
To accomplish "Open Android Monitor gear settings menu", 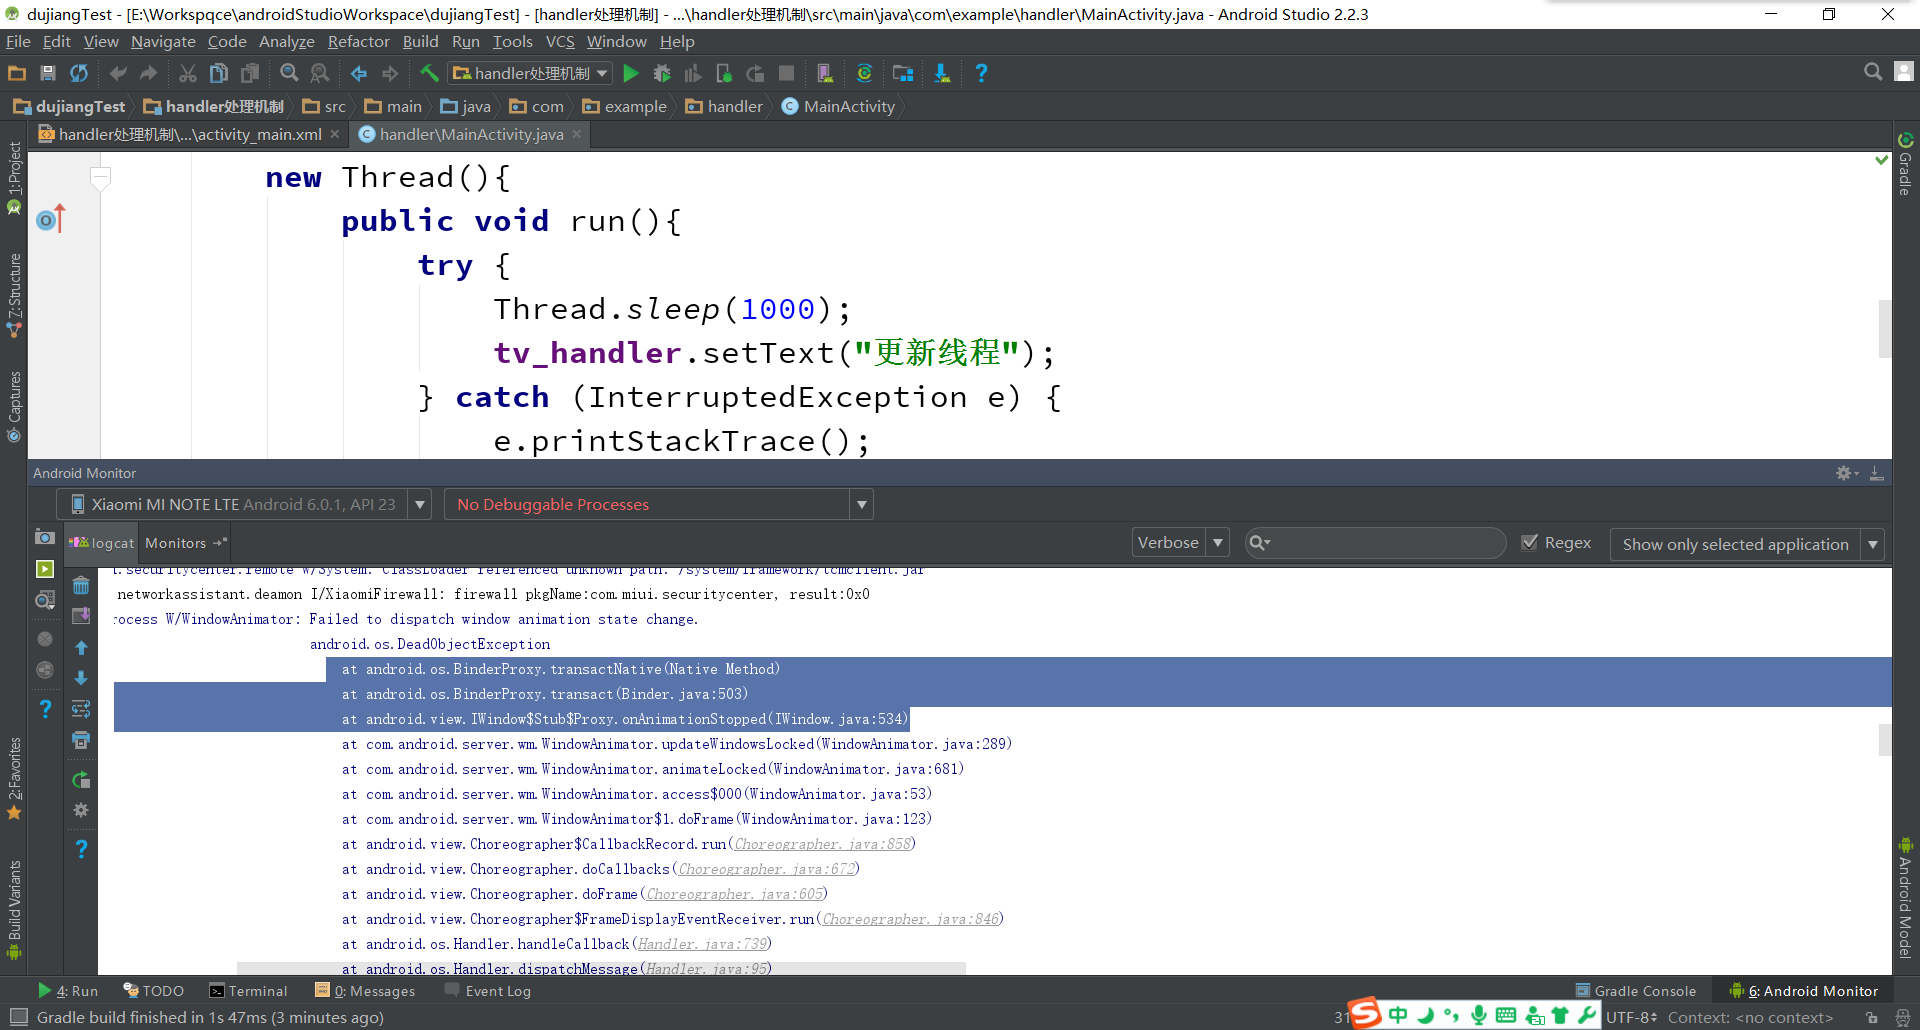I will click(x=1846, y=473).
